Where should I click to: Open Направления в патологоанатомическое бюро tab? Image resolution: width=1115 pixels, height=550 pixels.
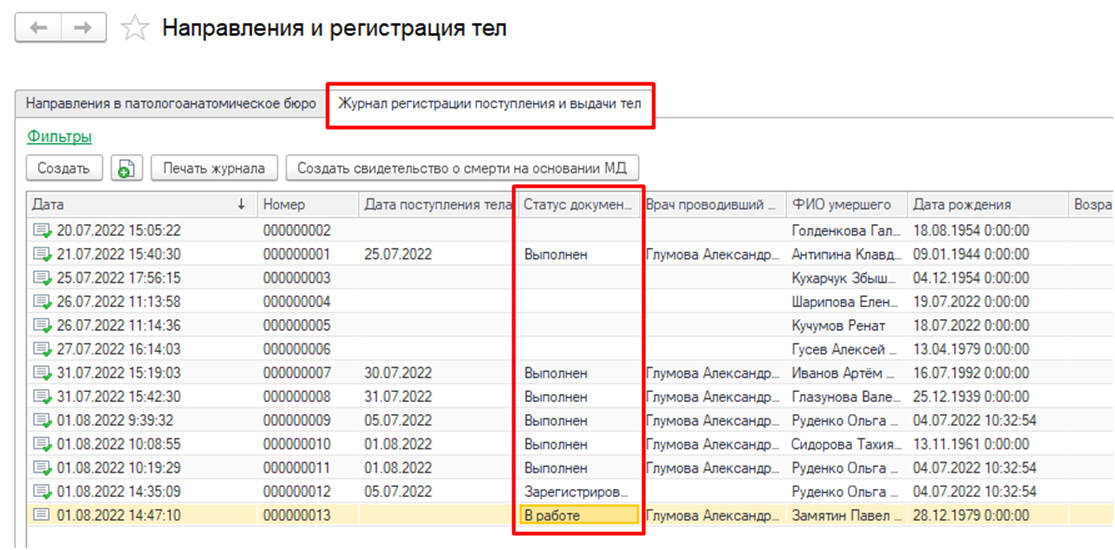tap(171, 103)
